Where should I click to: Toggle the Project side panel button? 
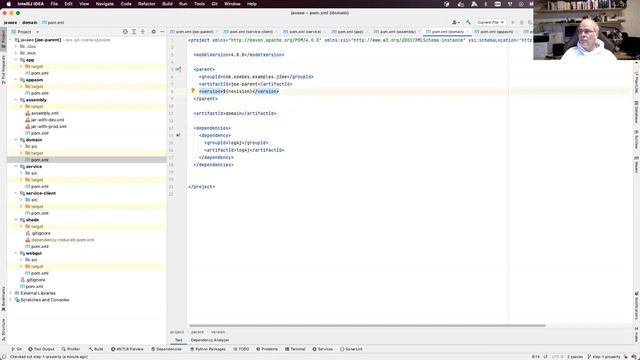3,39
